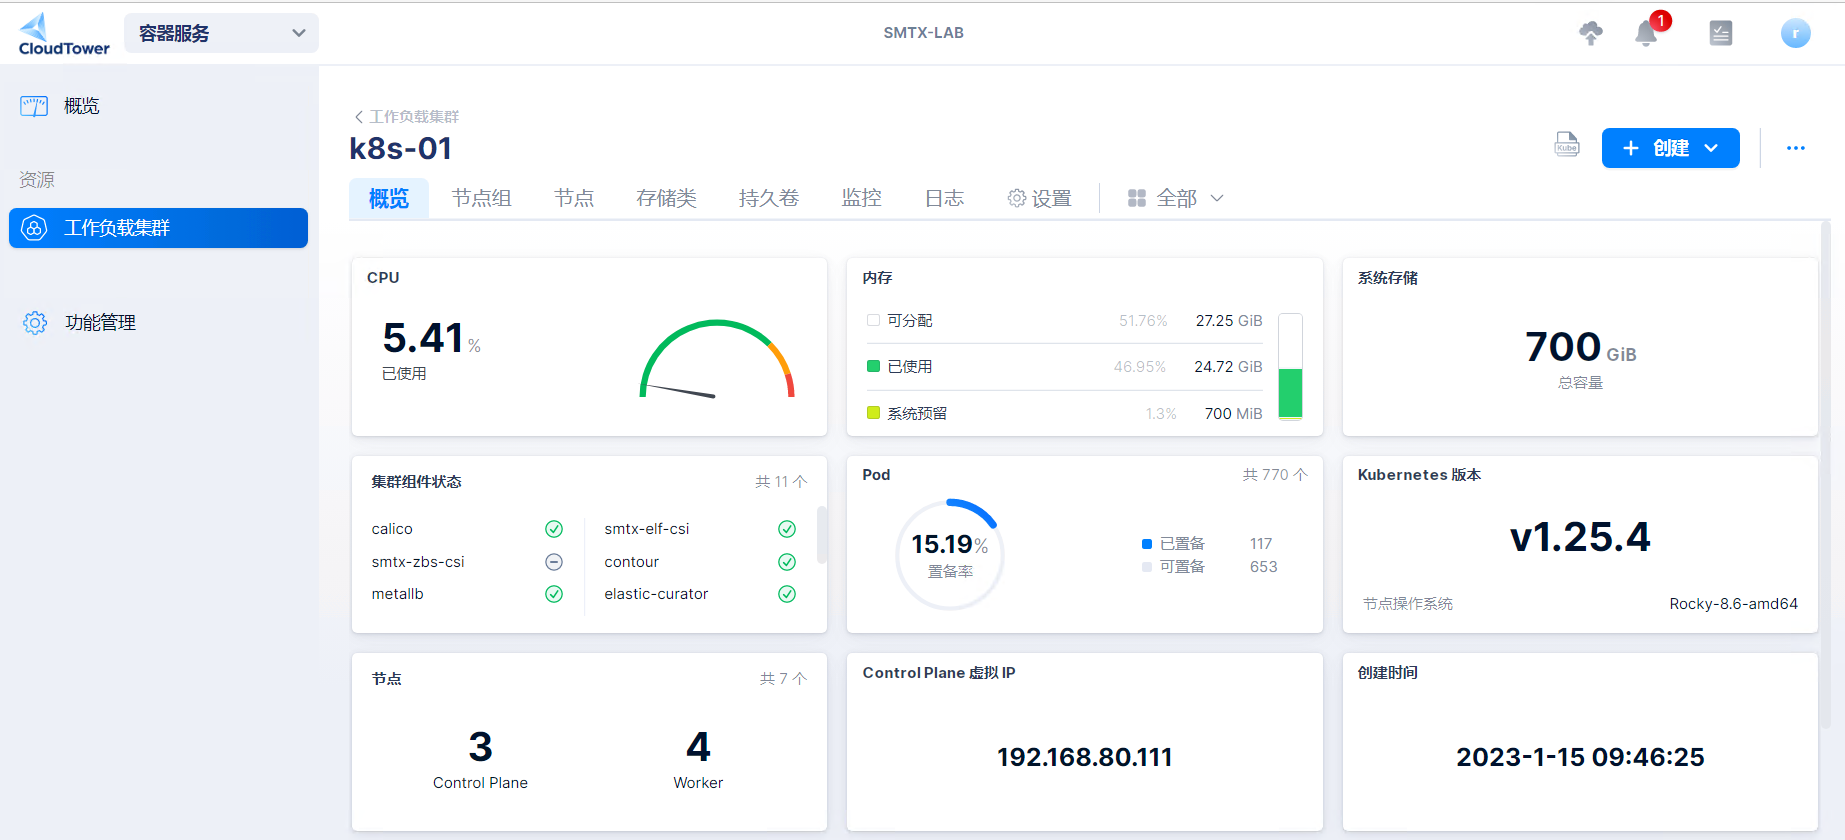Click the 共 770 个 pod count
Viewport: 1845px width, 840px height.
(1275, 475)
